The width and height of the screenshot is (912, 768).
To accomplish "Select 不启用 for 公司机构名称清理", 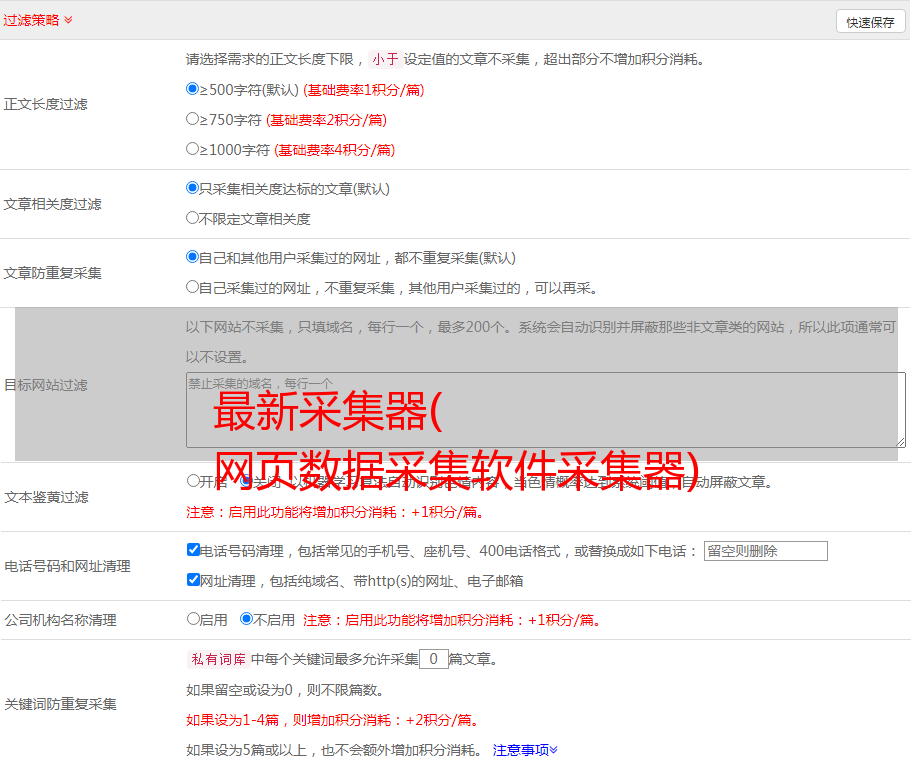I will pos(246,619).
